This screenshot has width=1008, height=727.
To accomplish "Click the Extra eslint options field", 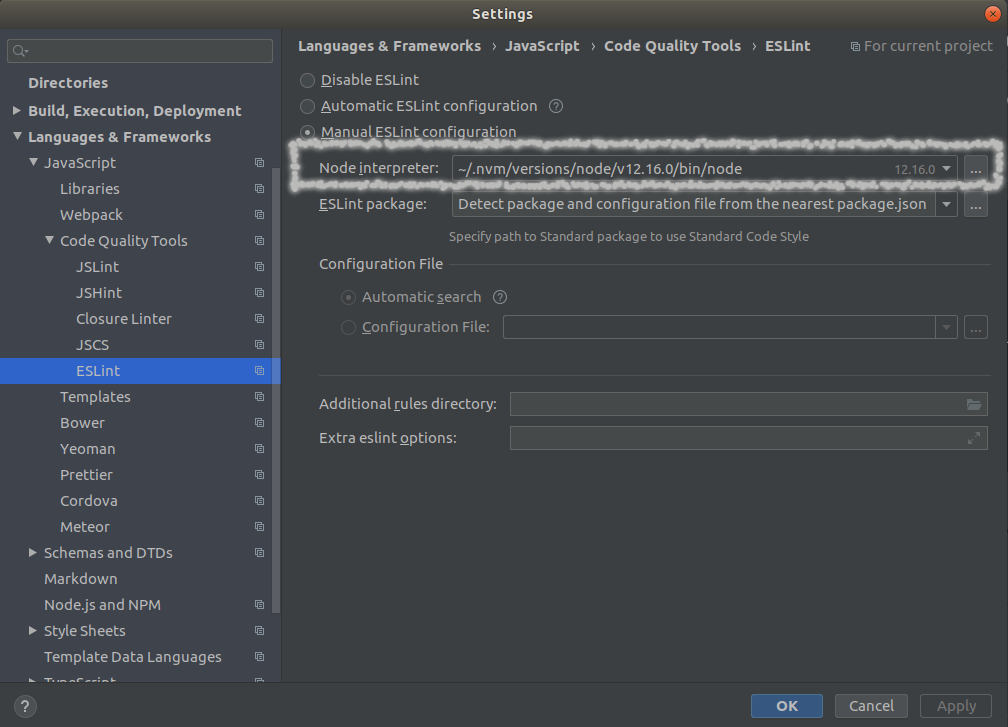I will click(748, 438).
